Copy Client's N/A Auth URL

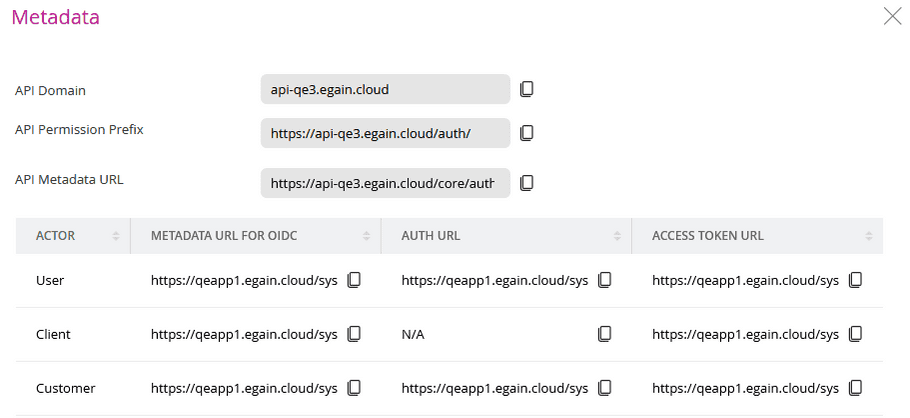coord(604,334)
